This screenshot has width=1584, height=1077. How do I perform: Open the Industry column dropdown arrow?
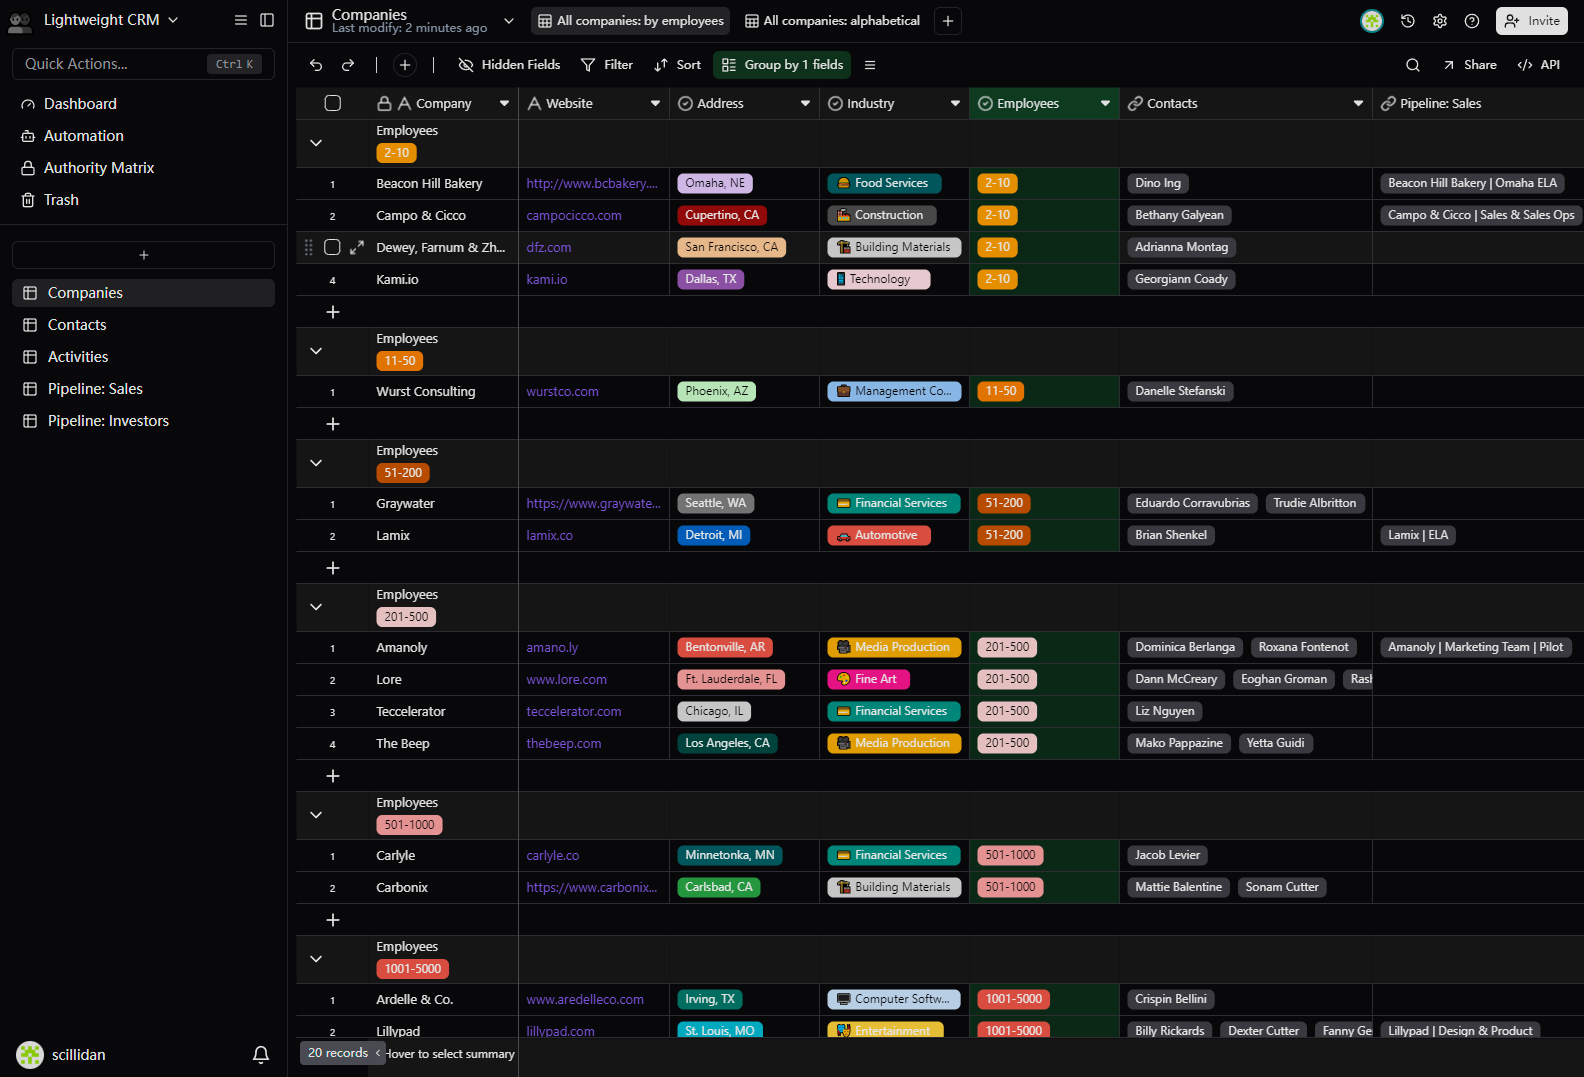coord(955,104)
